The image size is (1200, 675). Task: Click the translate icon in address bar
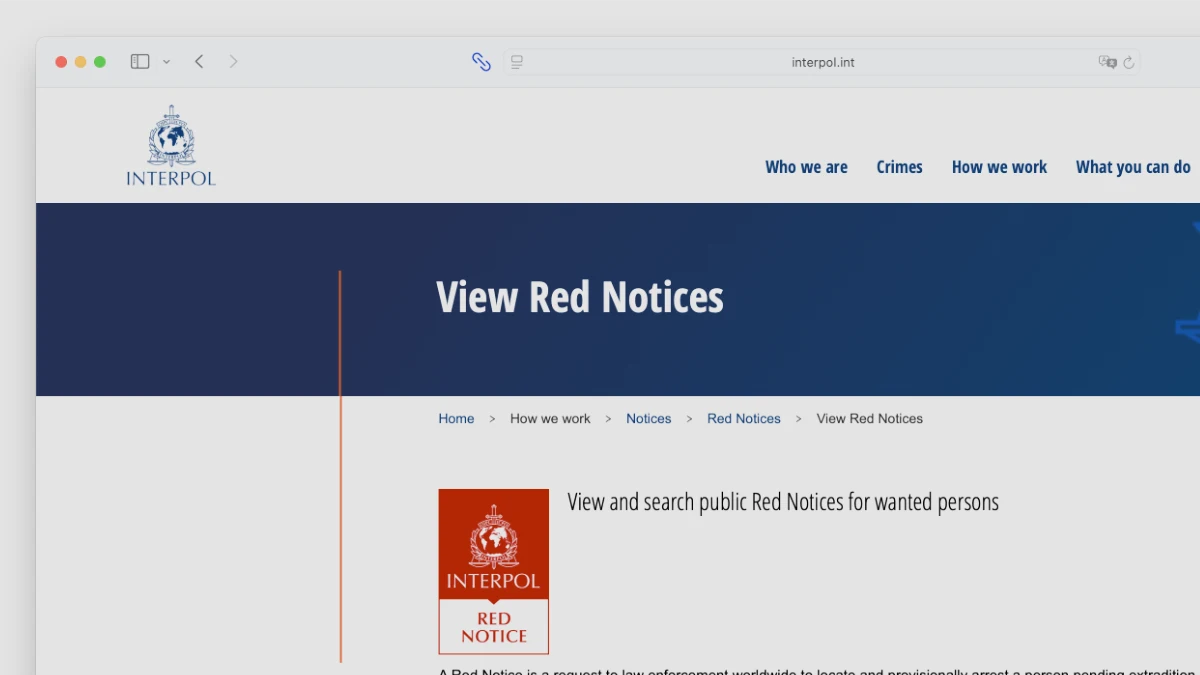pyautogui.click(x=1107, y=62)
